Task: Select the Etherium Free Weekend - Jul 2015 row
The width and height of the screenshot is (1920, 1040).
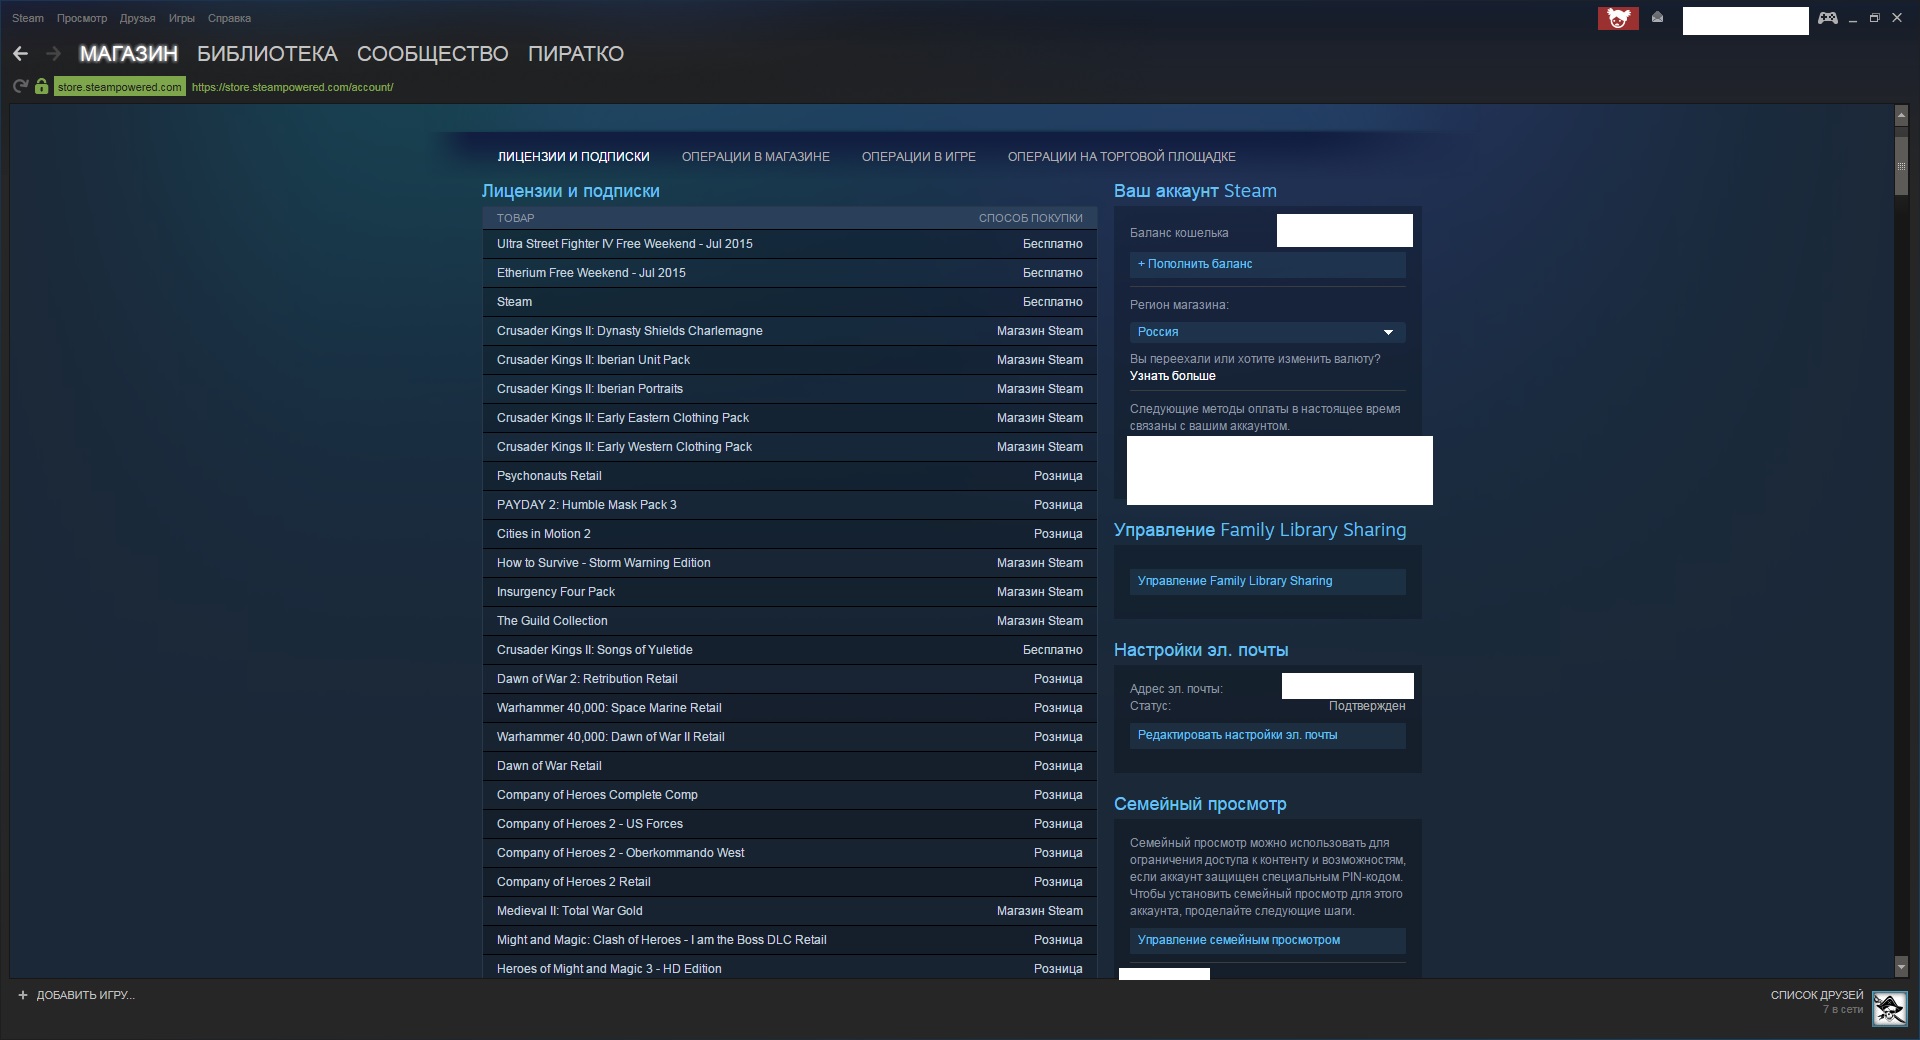Action: click(790, 273)
